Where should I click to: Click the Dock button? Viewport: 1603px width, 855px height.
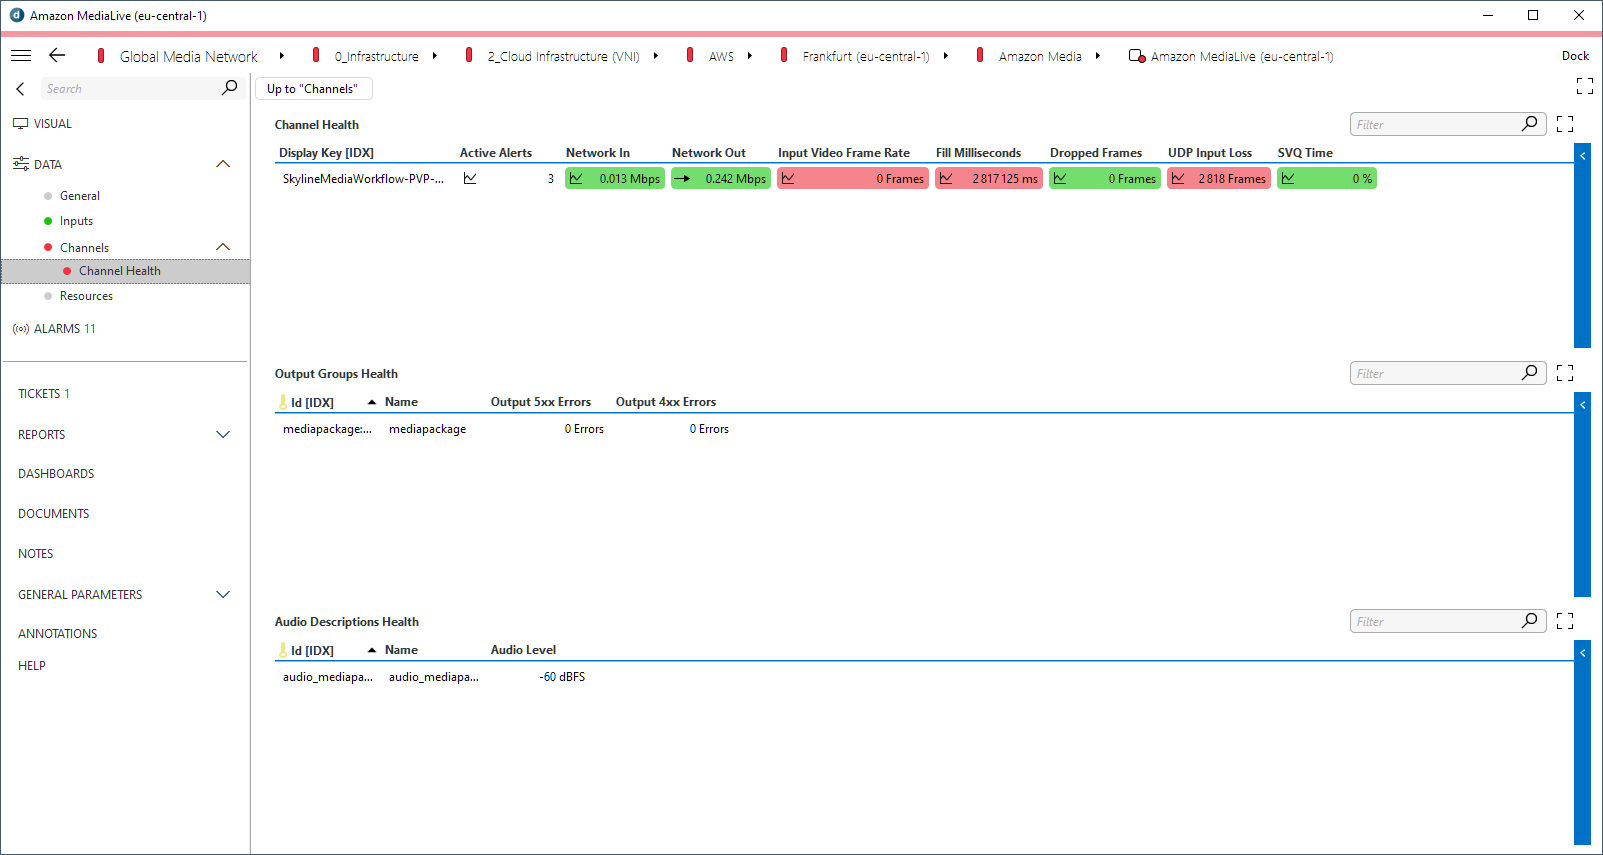(x=1575, y=56)
